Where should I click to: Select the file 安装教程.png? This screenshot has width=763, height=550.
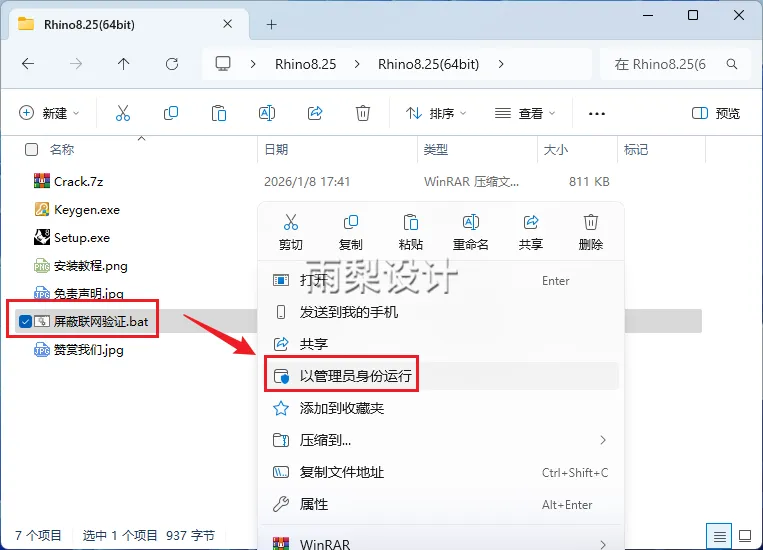[91, 266]
